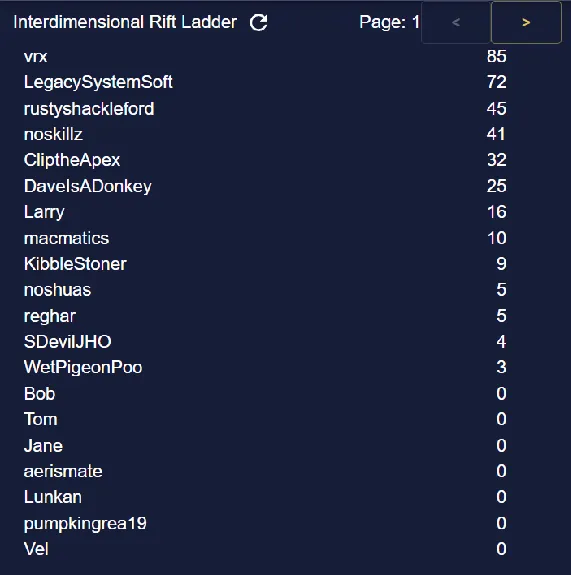Click score 45 for rustyshackleford
571x575 pixels.
(497, 109)
